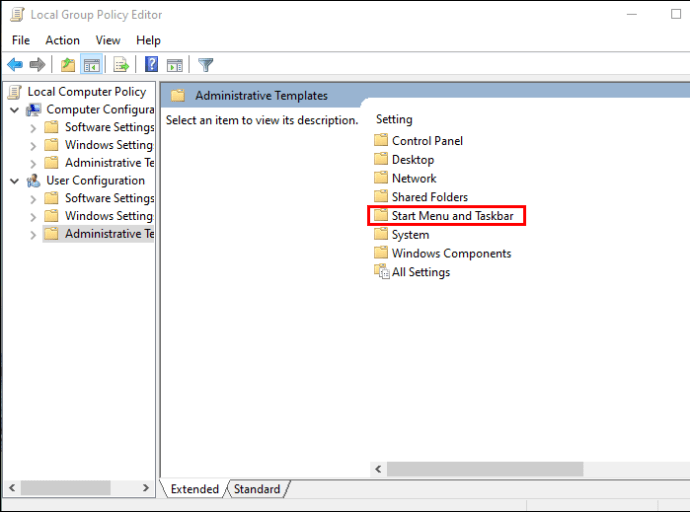Expand Administrative Templates under User Configuration
Image resolution: width=690 pixels, height=512 pixels.
coord(33,235)
